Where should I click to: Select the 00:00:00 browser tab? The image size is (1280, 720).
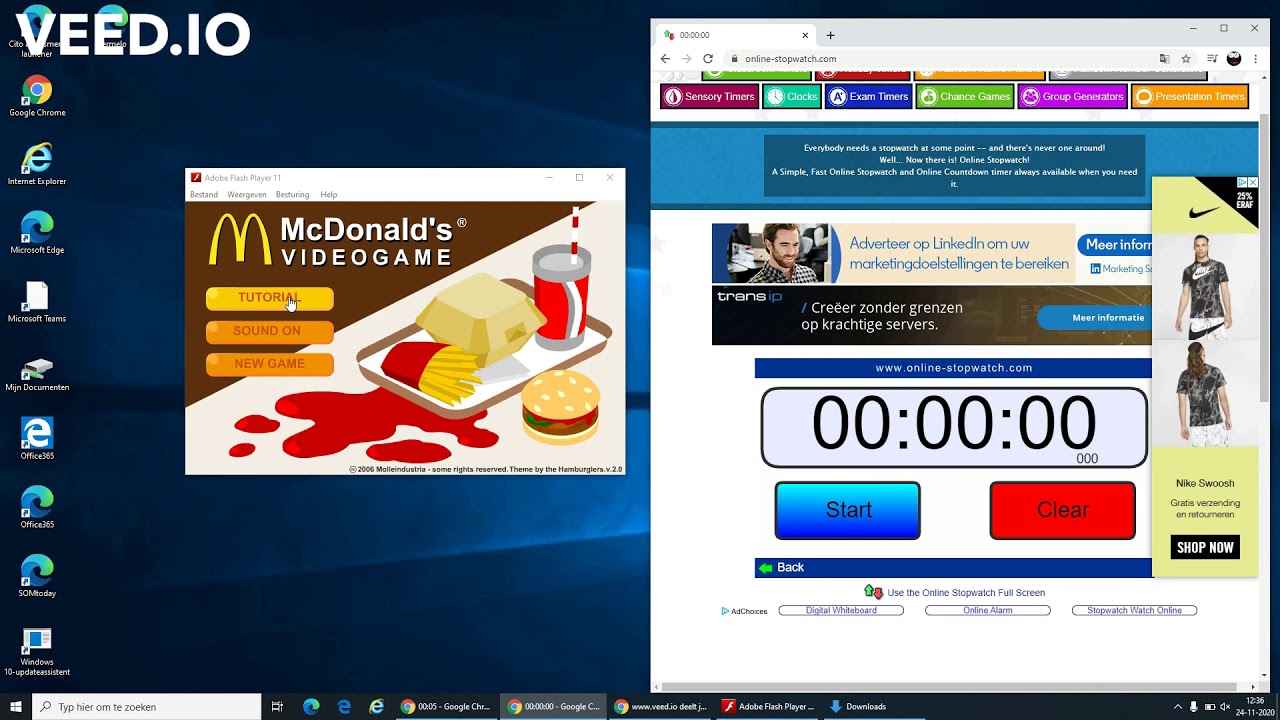[x=735, y=35]
